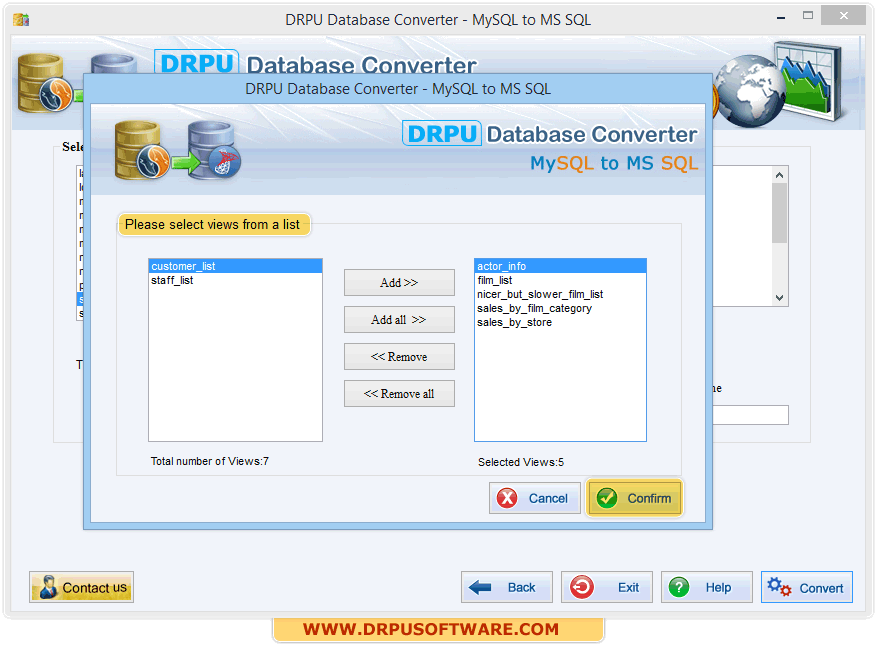Select sales_by_store view

[560, 322]
